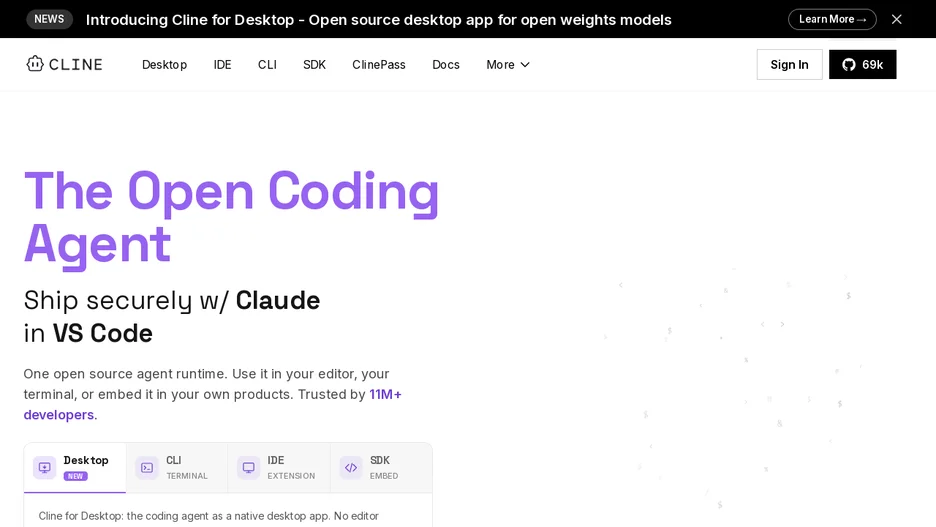The width and height of the screenshot is (936, 527).
Task: Click the banner headline about Cline for Desktop
Action: point(378,20)
